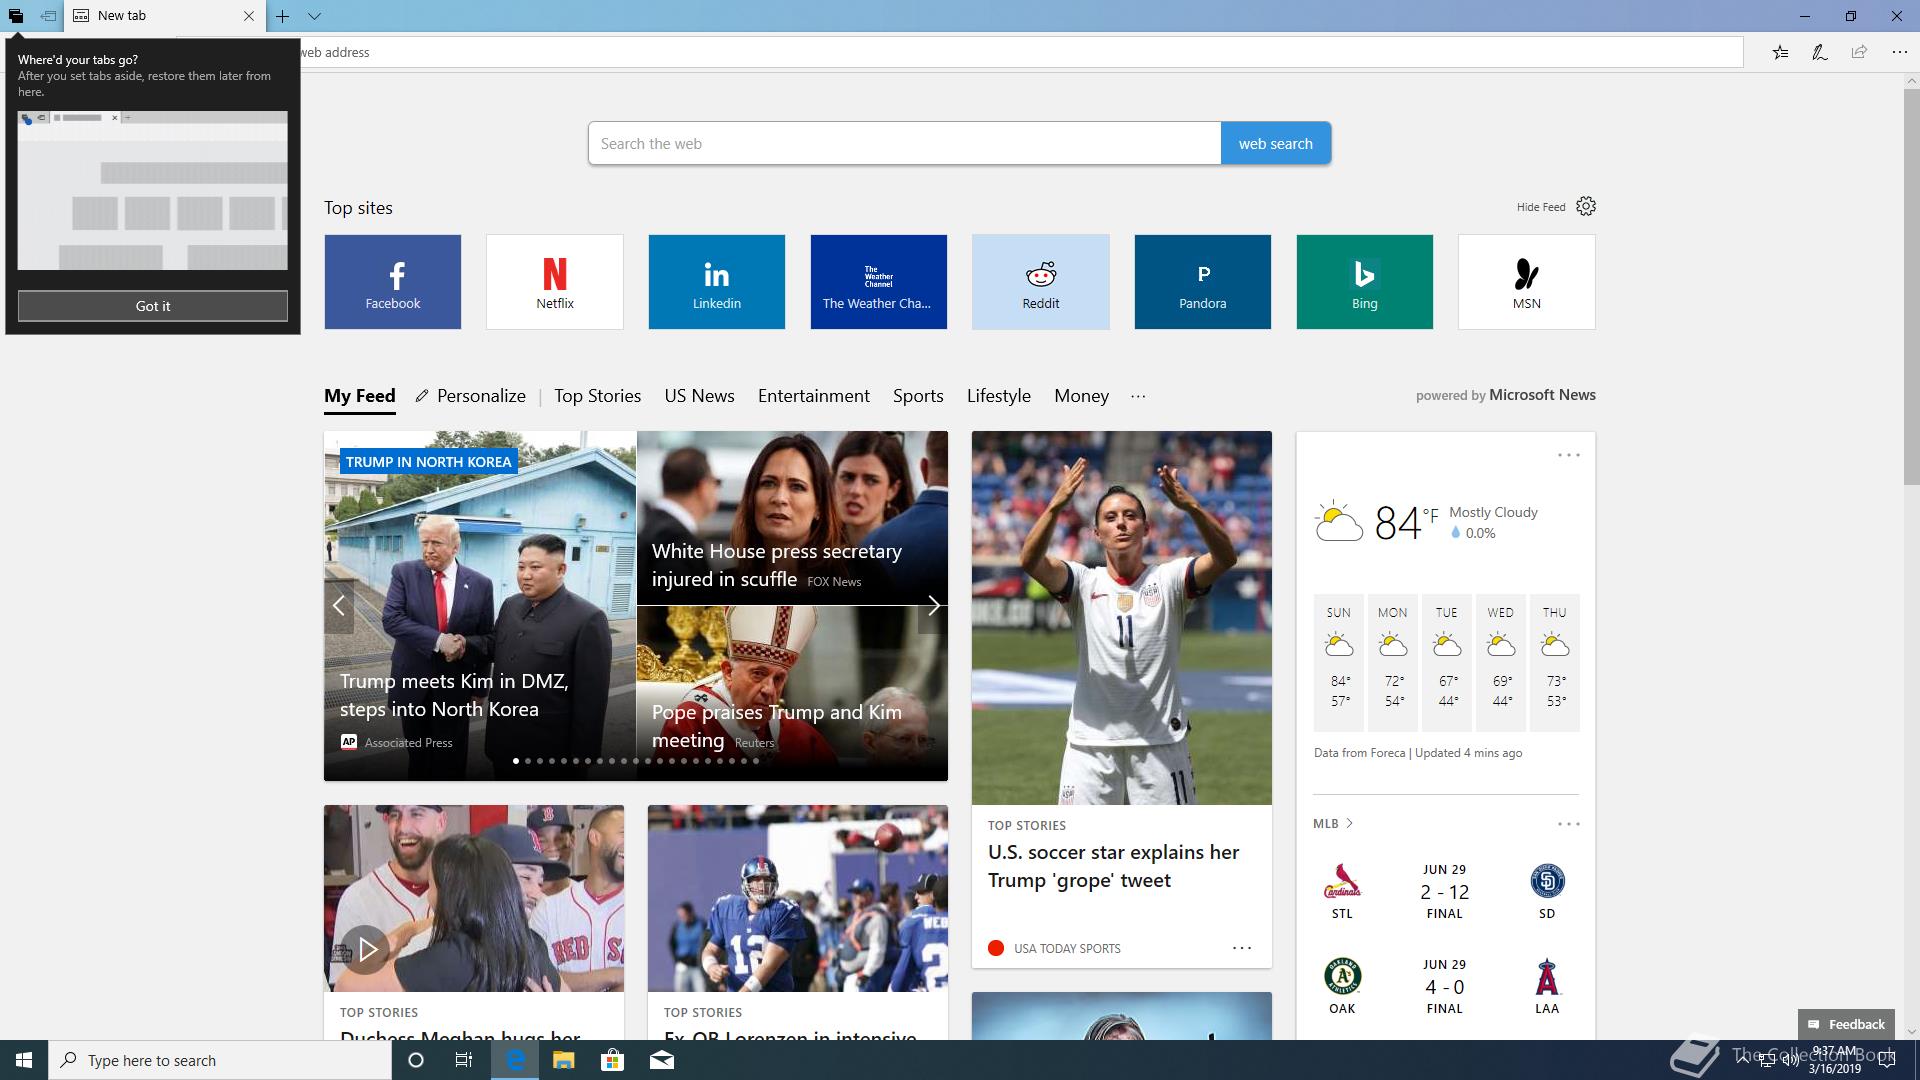Open the OAK vs LAA game score
Screen dimensions: 1920x1080
coord(1445,987)
